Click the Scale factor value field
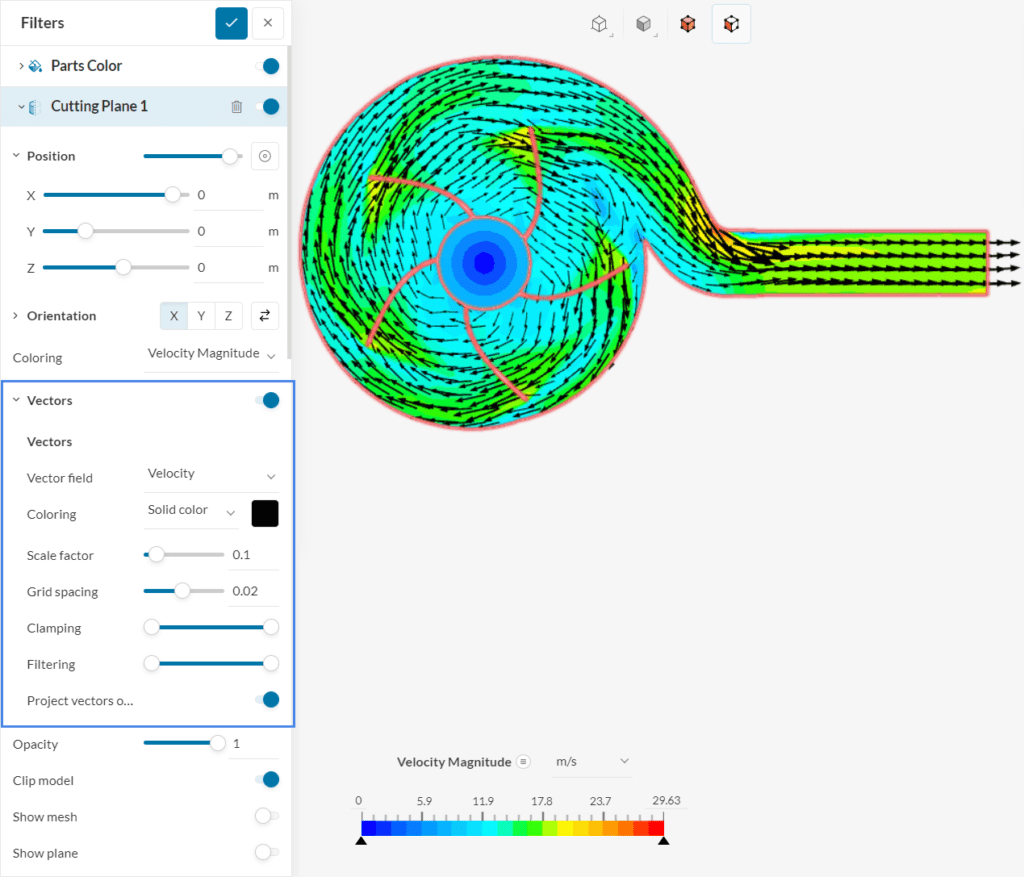This screenshot has height=877, width=1024. [x=253, y=554]
